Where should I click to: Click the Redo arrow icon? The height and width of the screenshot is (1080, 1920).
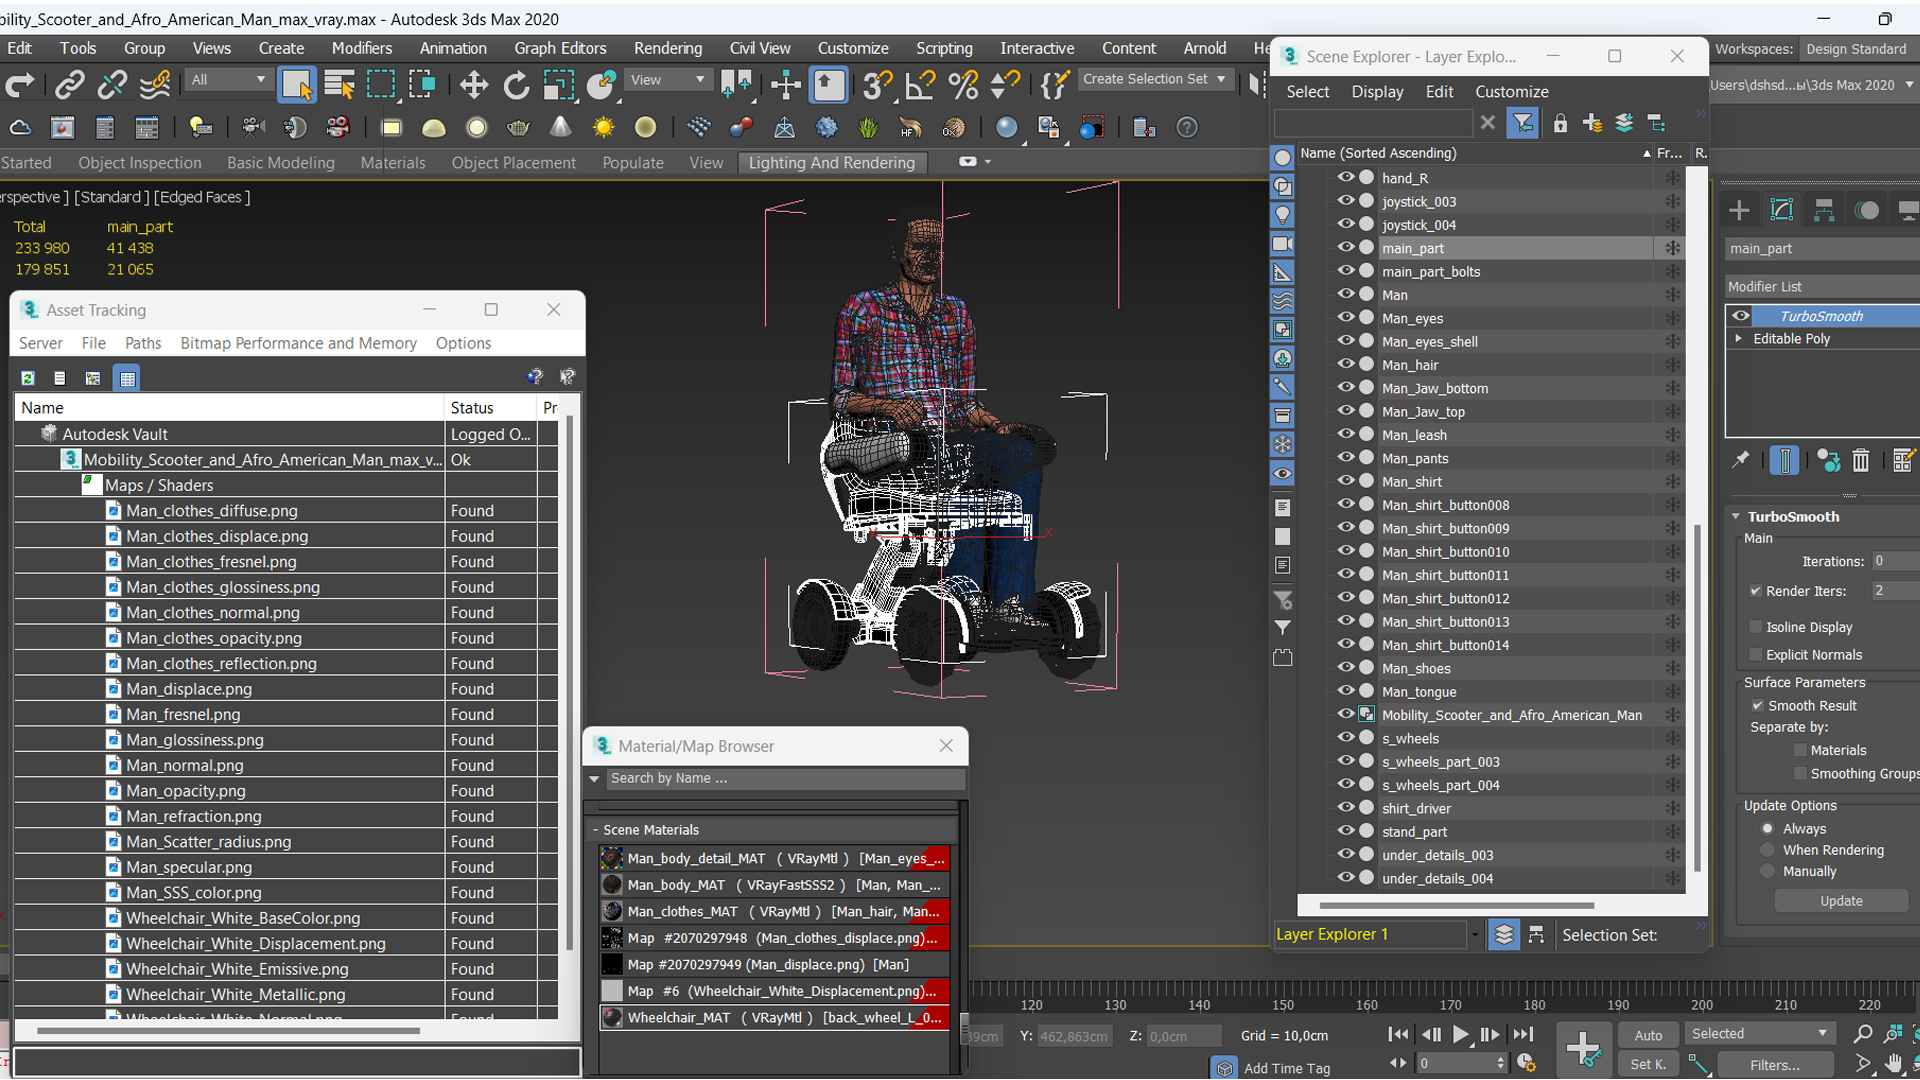pos(20,85)
